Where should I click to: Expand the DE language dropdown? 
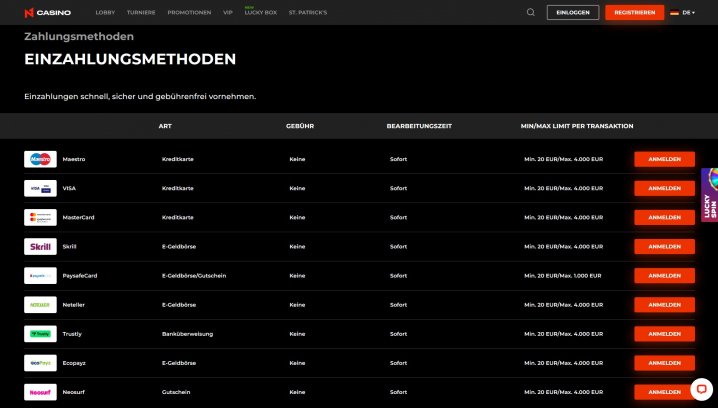click(682, 13)
